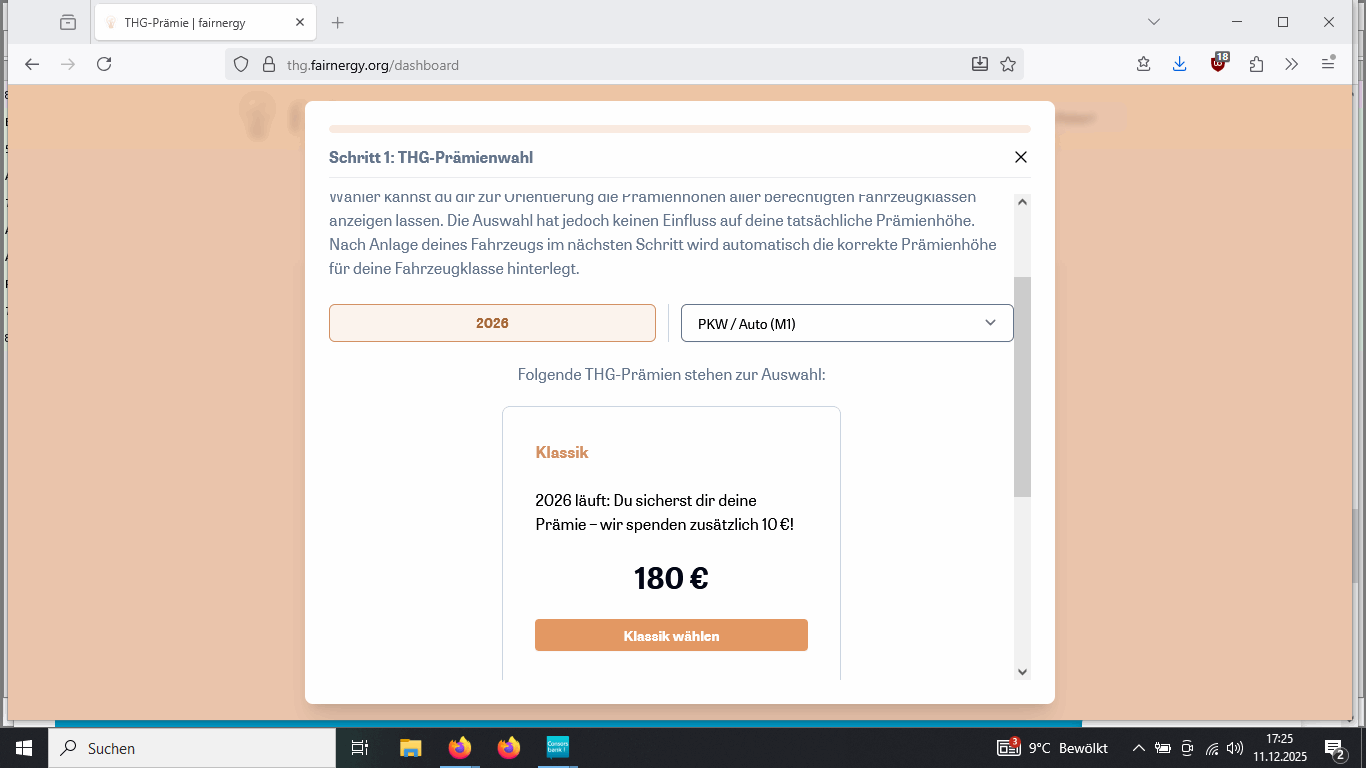Open a new tab with the plus button

click(337, 22)
